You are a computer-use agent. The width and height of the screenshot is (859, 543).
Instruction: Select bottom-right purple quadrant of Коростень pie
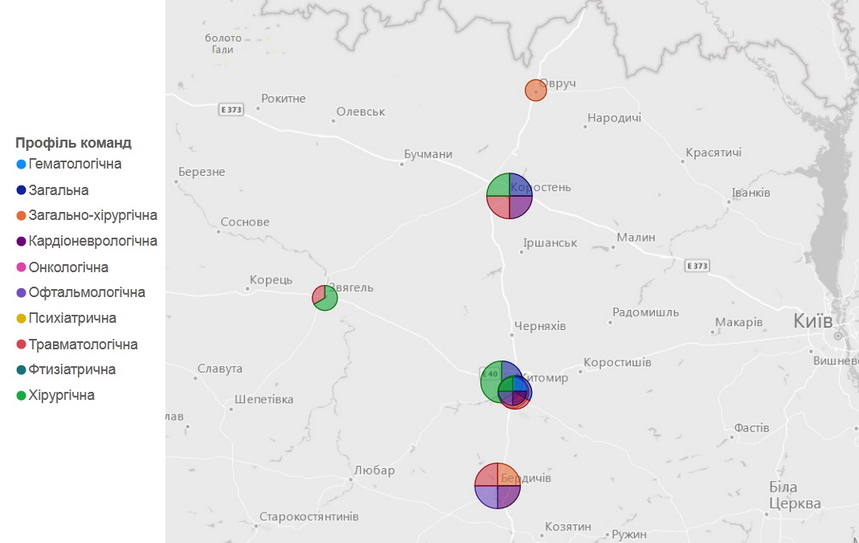point(520,206)
